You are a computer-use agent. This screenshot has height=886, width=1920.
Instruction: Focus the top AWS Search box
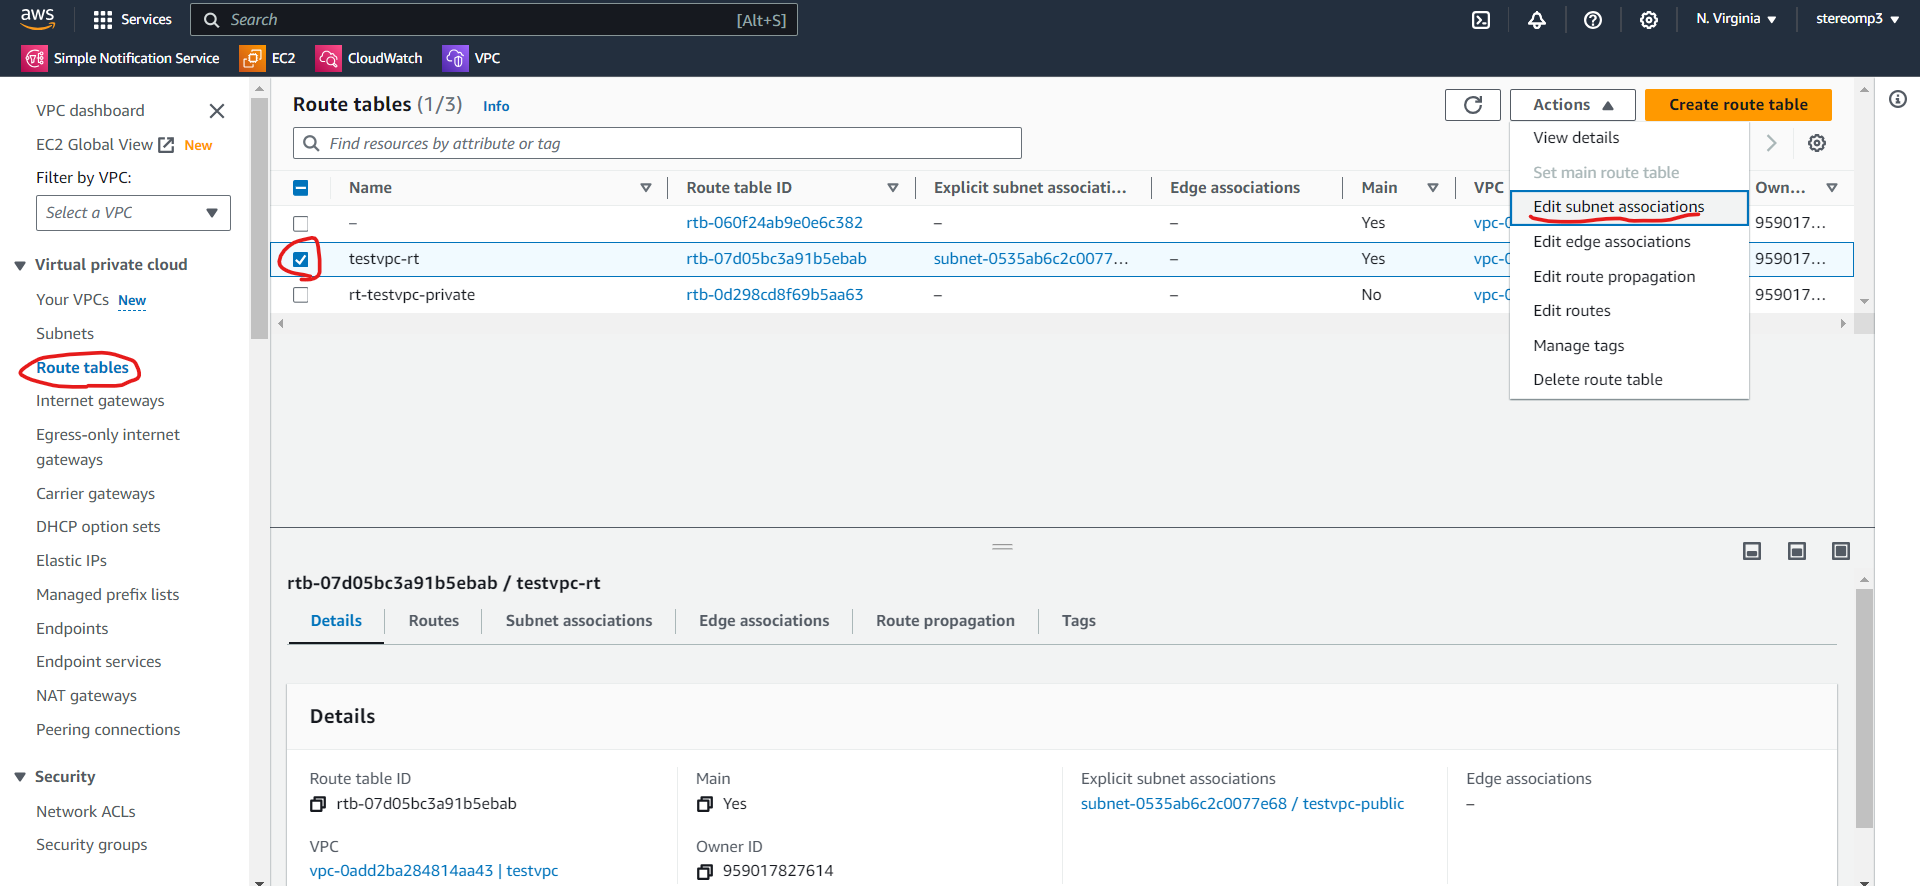(494, 20)
